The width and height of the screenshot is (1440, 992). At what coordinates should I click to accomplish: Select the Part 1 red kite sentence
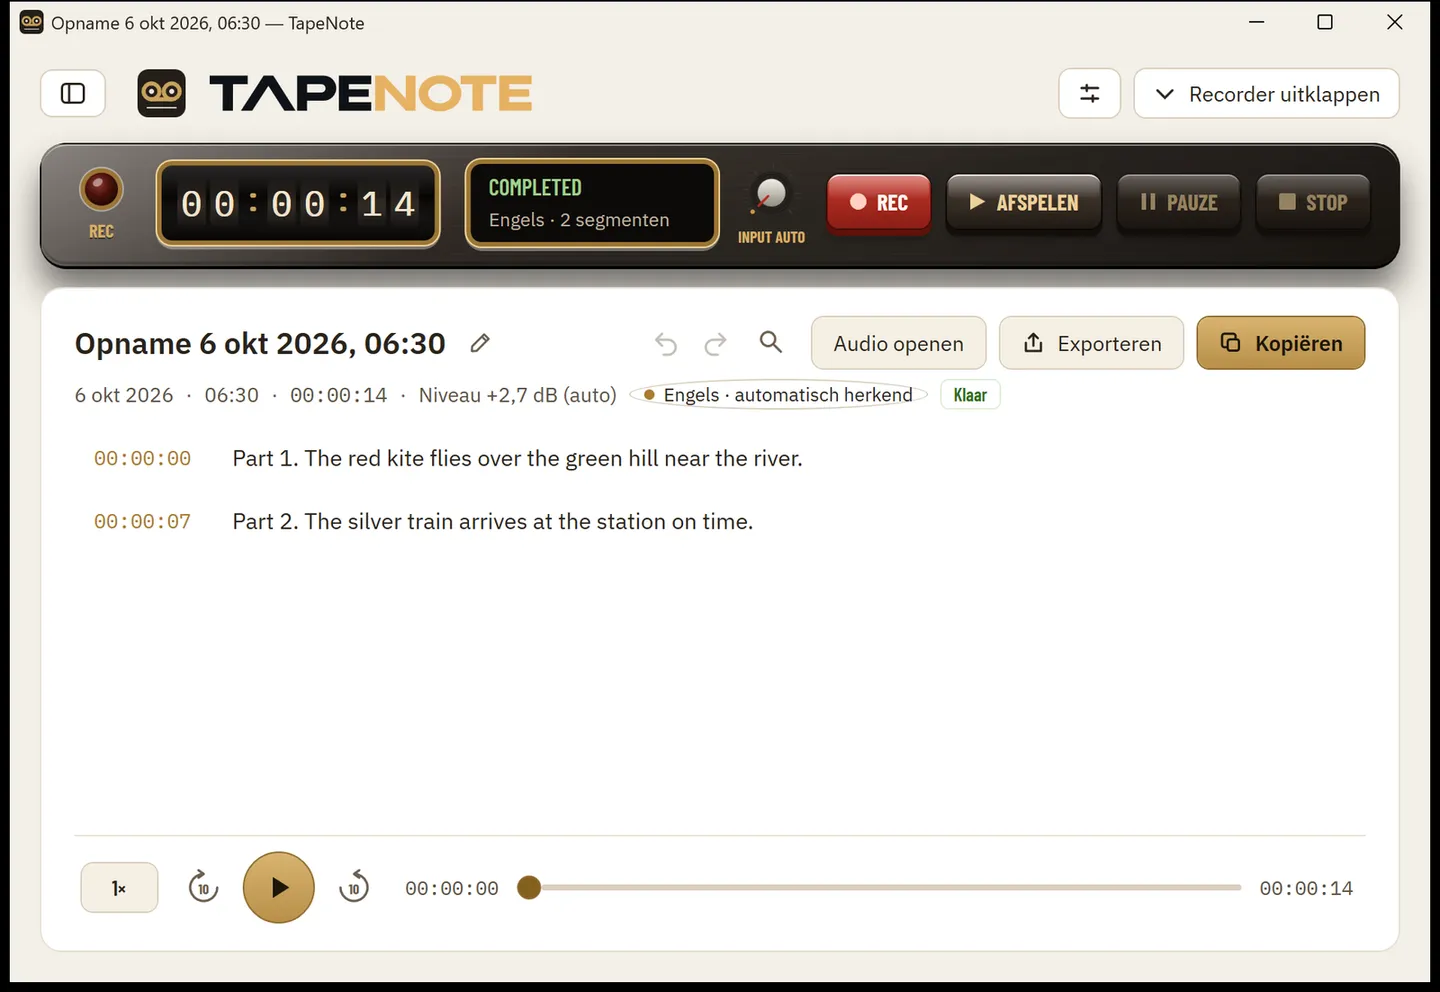517,458
